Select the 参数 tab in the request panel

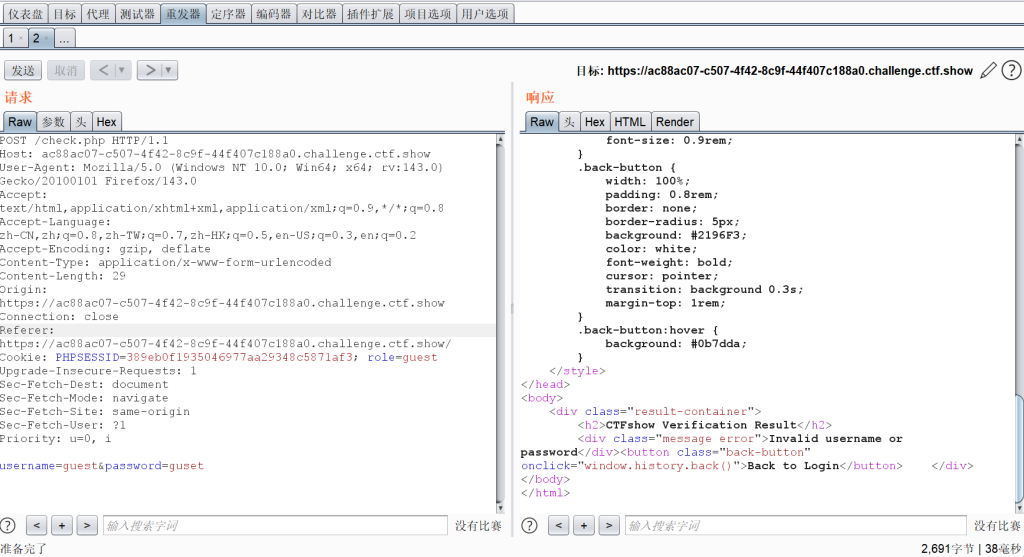point(53,121)
